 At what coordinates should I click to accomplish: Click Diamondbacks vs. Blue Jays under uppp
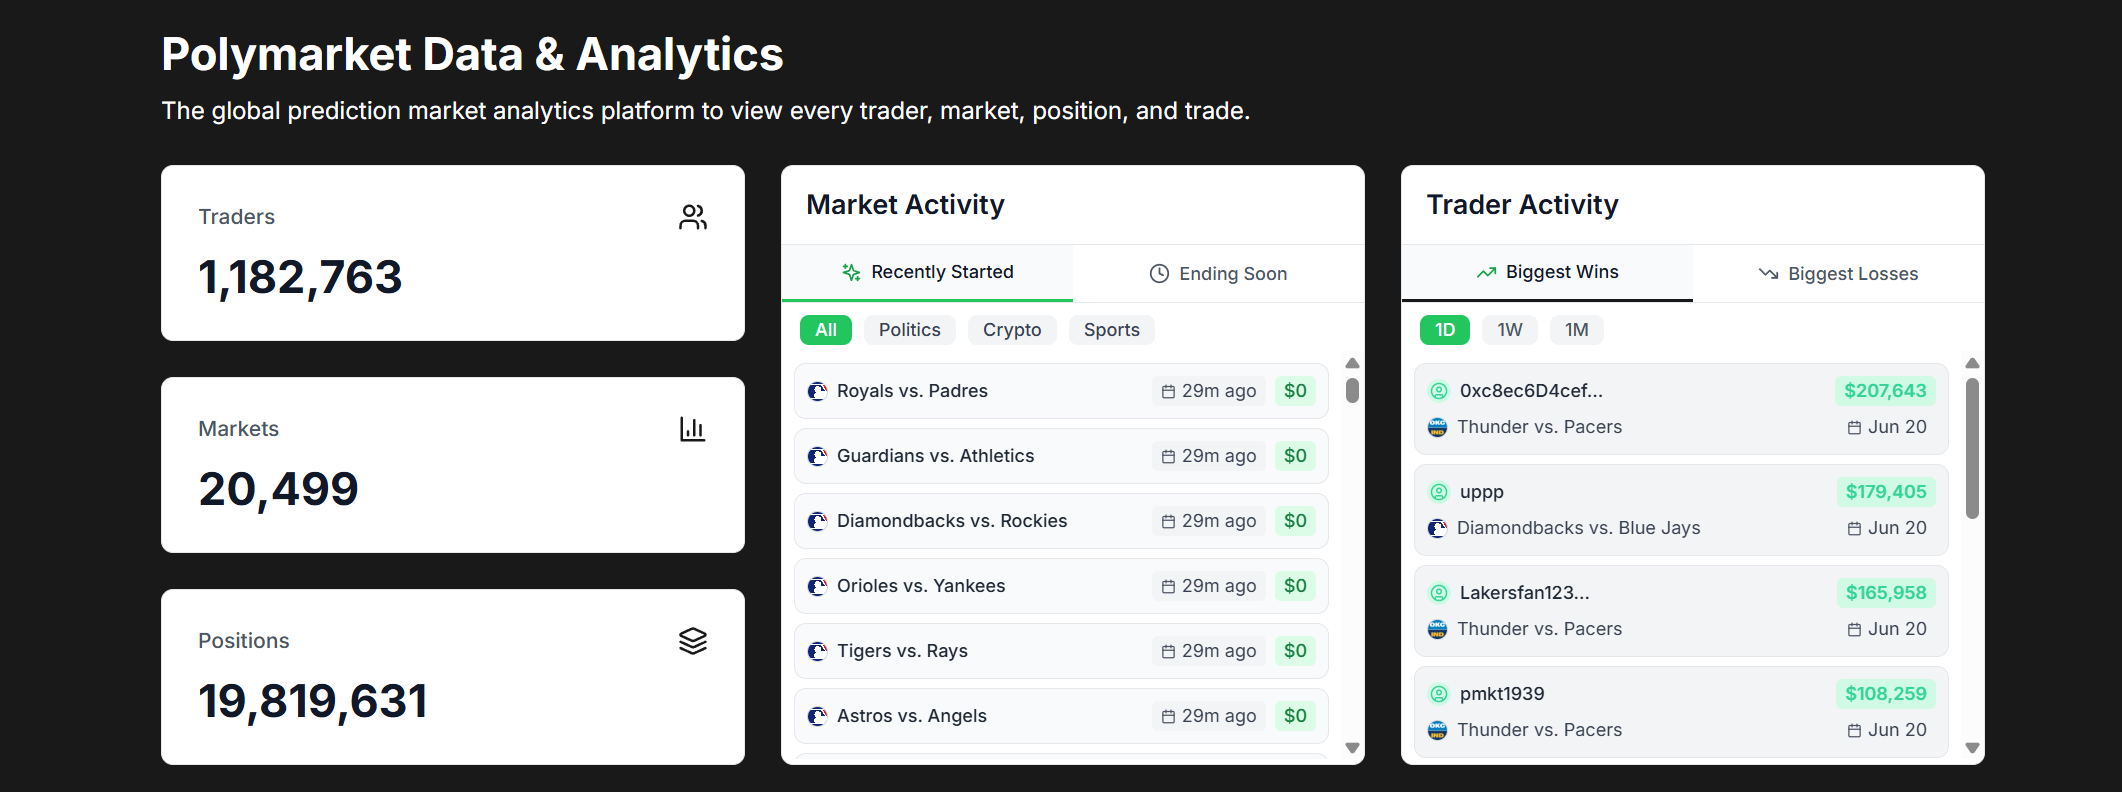tap(1578, 528)
